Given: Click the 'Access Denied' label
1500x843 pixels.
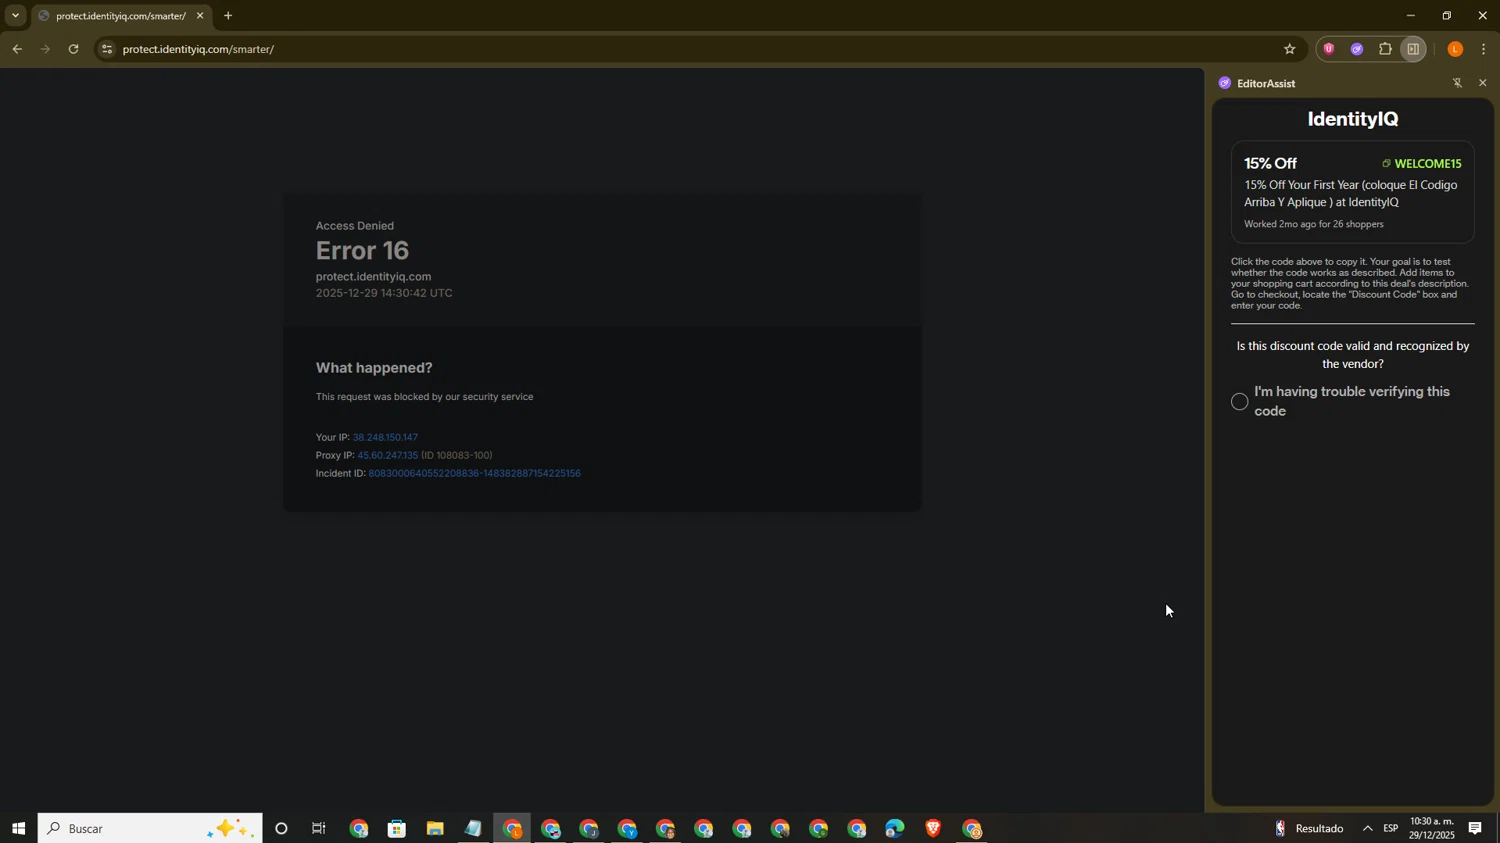Looking at the screenshot, I should coord(355,226).
